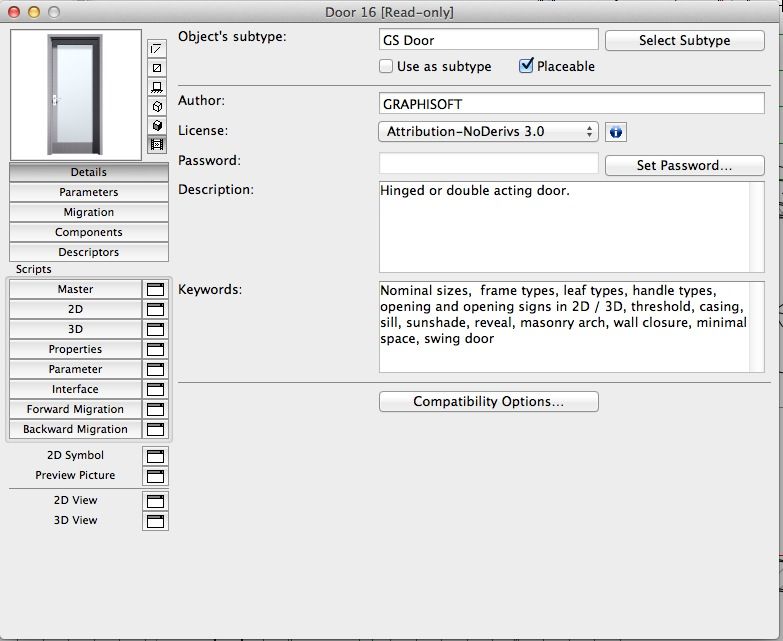Viewport: 783px width, 641px height.
Task: Open Interface script in separate window
Action: [x=155, y=389]
